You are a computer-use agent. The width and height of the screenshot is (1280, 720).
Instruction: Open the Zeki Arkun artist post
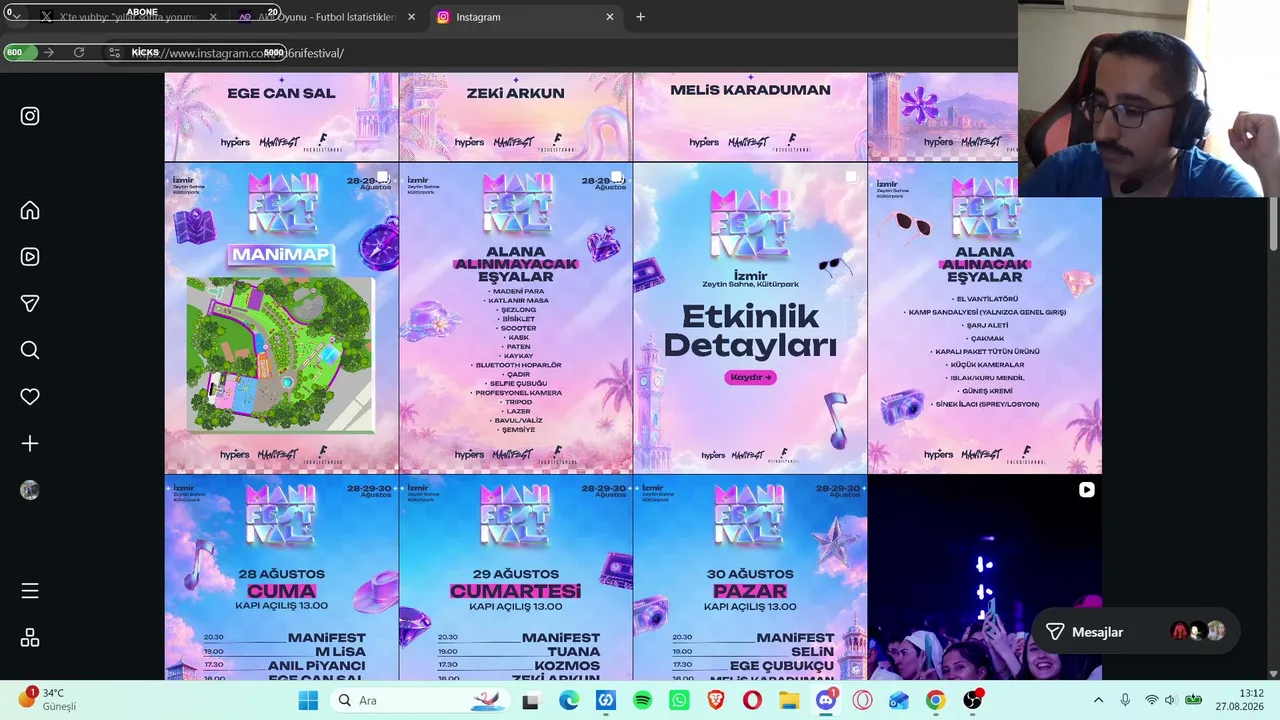(516, 116)
